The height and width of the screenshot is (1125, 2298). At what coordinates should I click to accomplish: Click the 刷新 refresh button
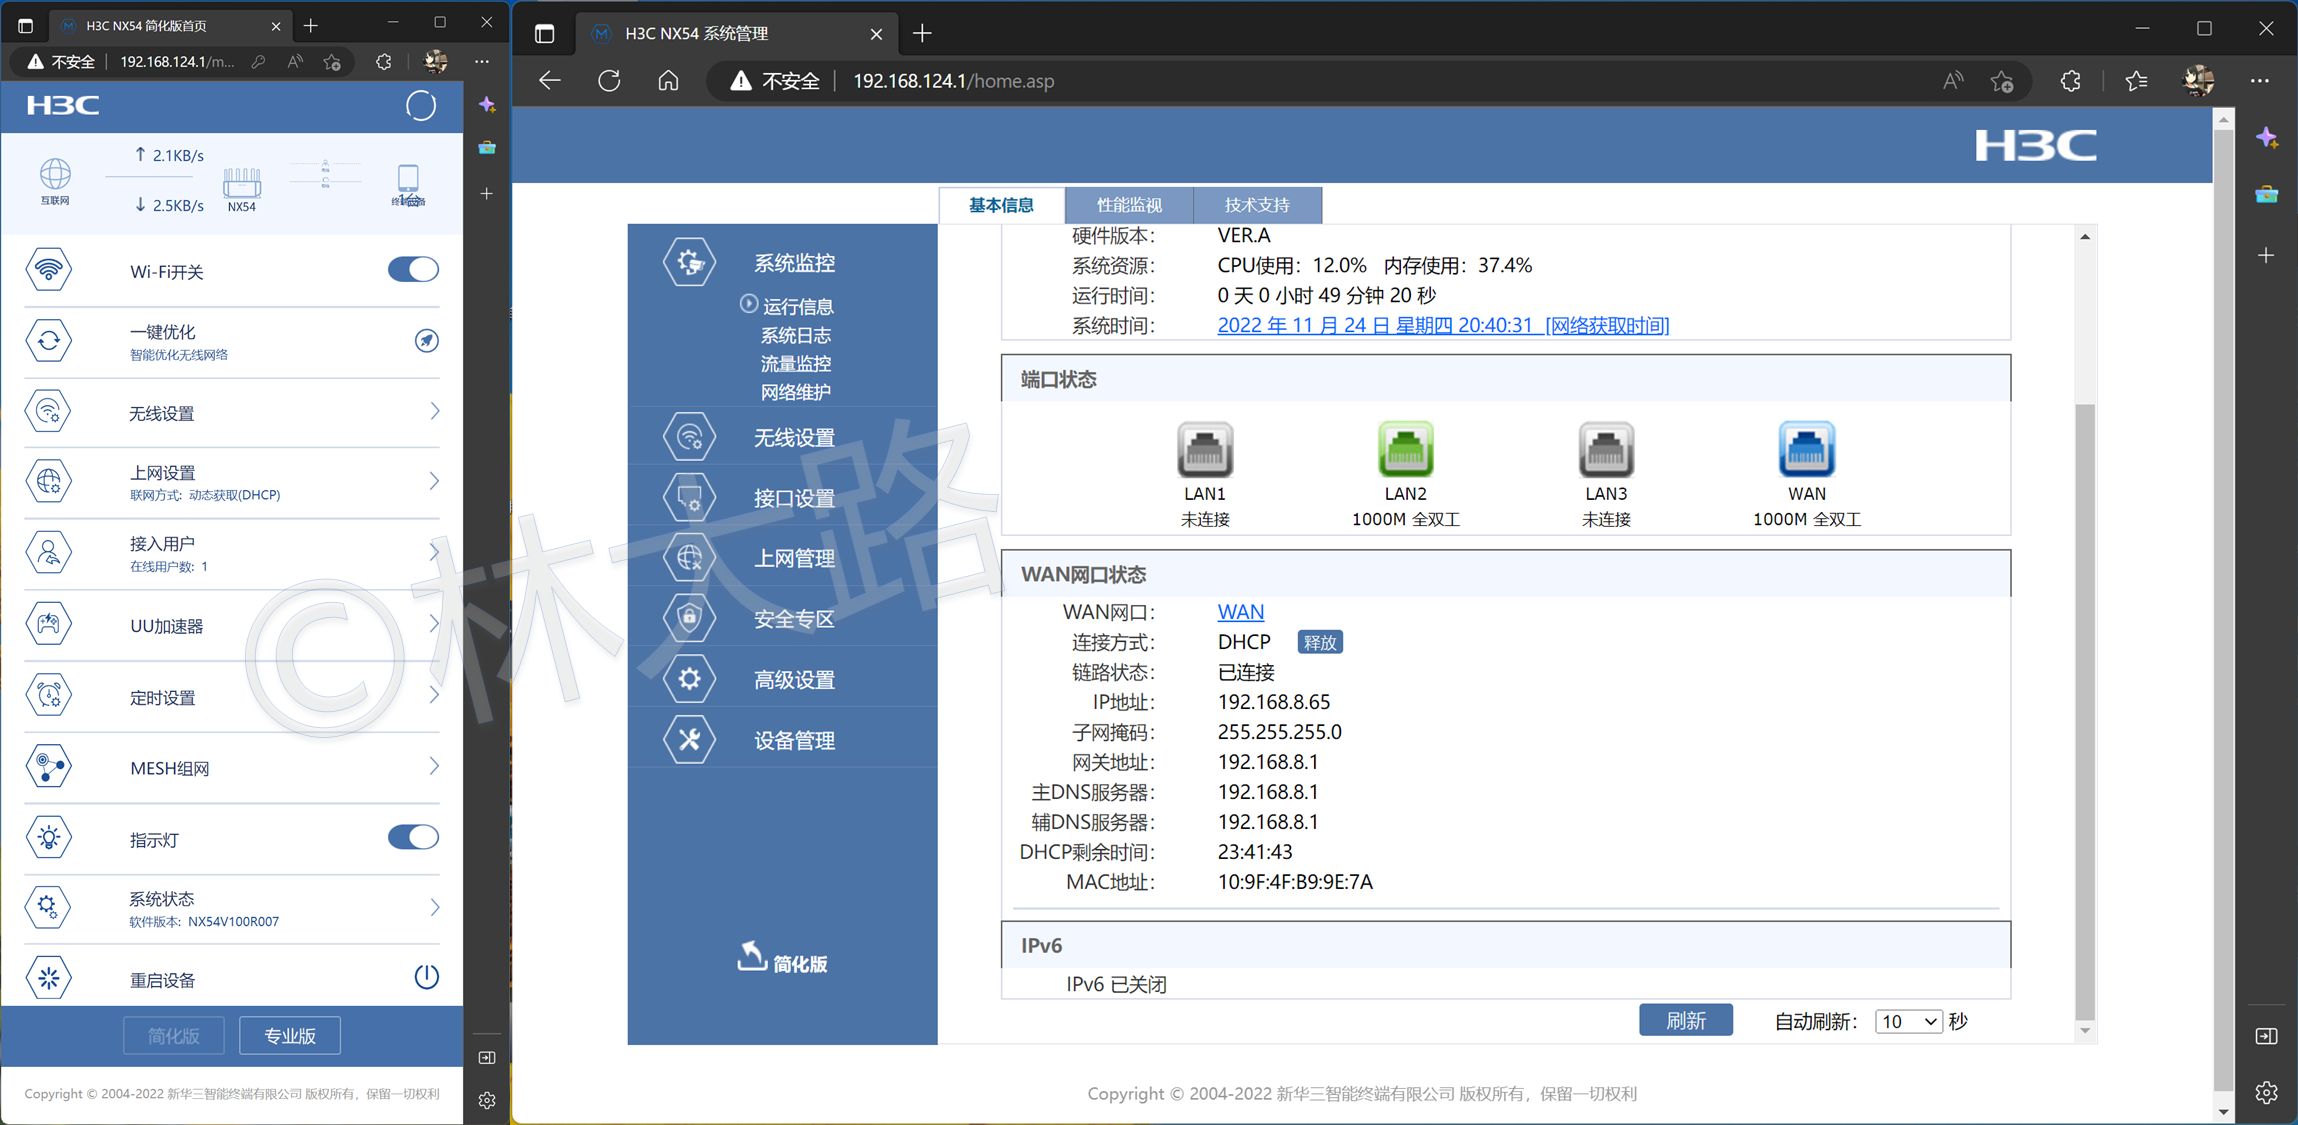coord(1685,1019)
